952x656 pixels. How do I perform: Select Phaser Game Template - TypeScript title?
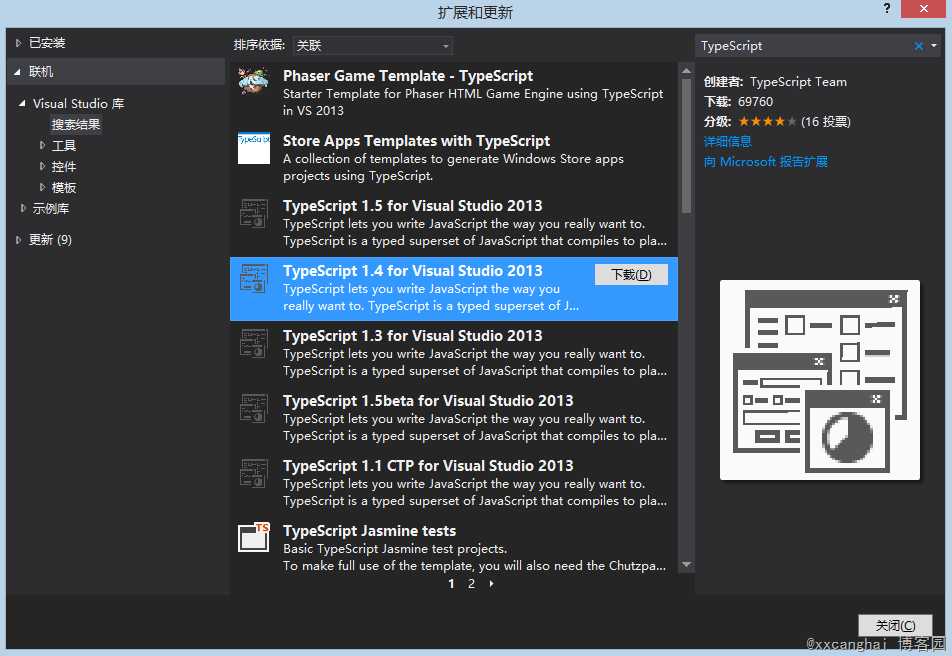pos(408,76)
